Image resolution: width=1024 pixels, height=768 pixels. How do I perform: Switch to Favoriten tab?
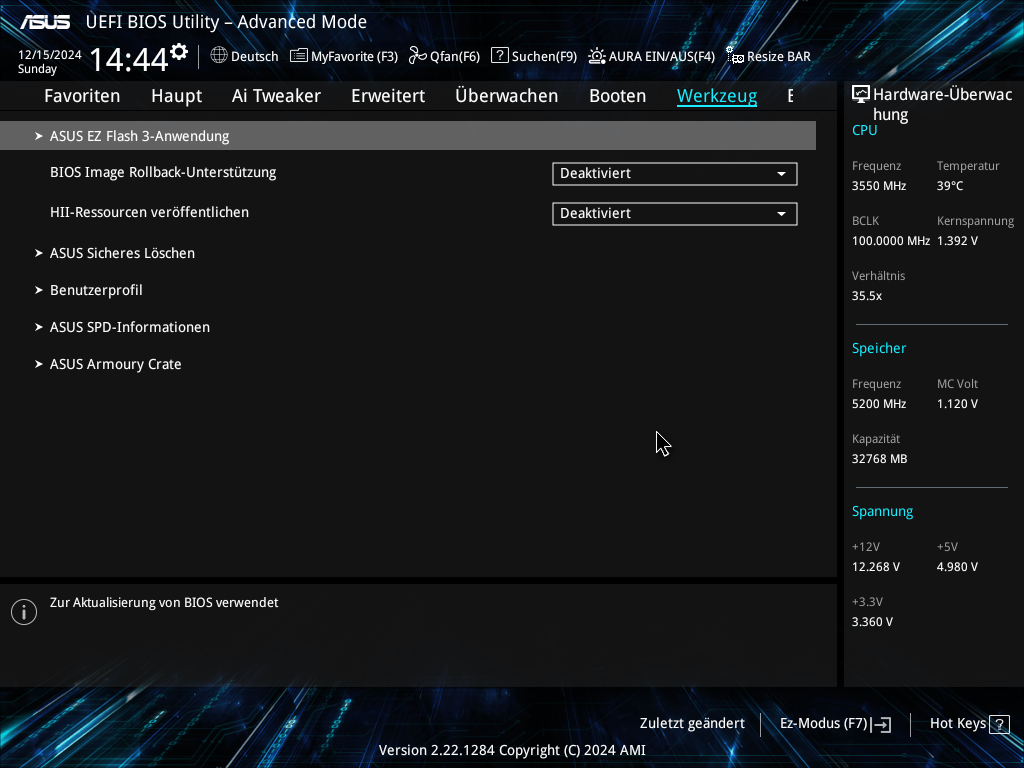tap(82, 96)
